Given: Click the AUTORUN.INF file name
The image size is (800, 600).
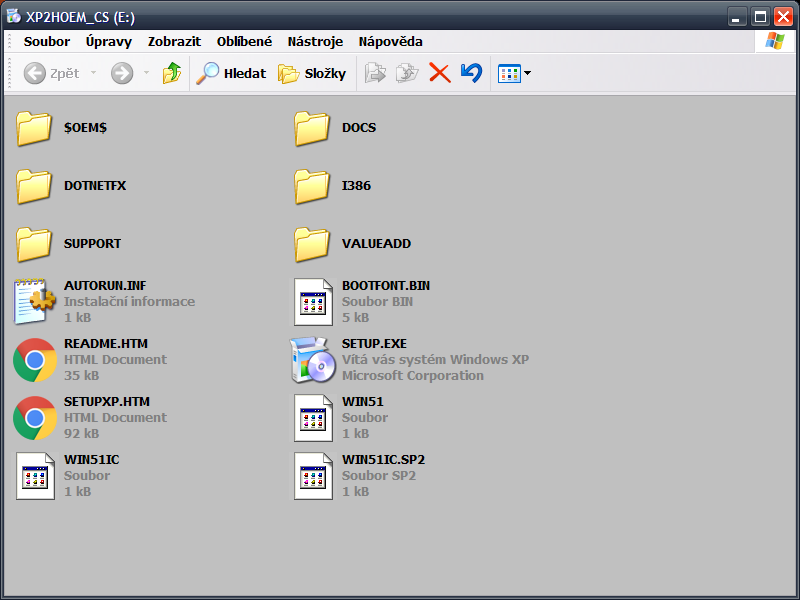Looking at the screenshot, I should 105,286.
